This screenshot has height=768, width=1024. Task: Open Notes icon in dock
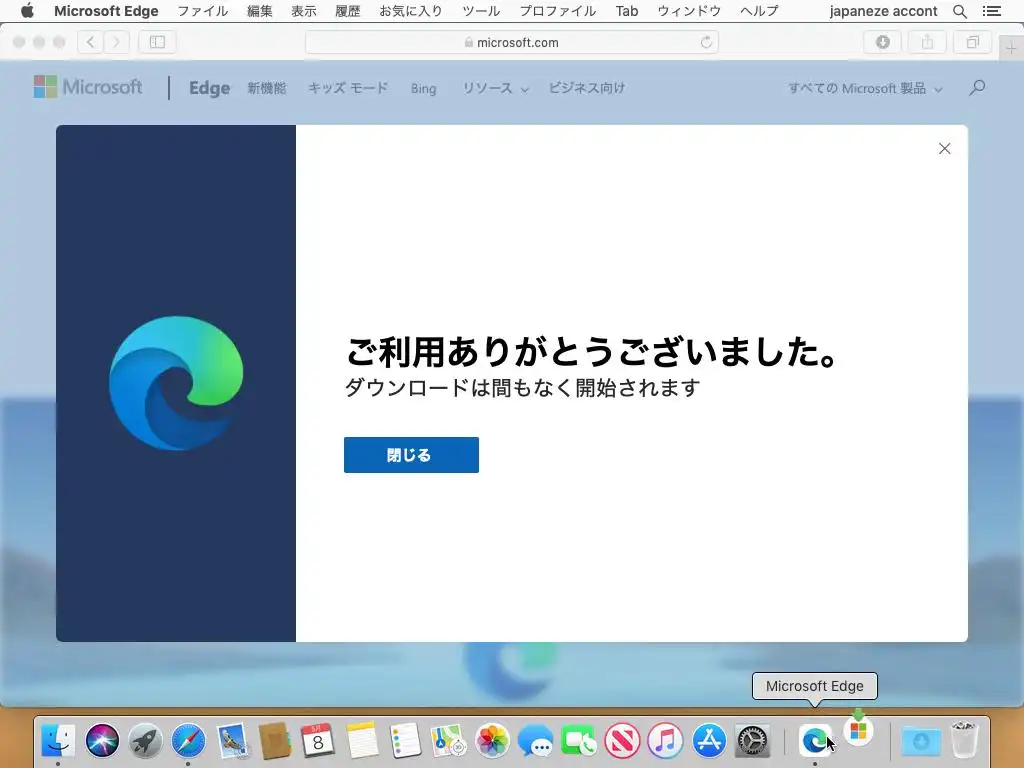tap(362, 741)
